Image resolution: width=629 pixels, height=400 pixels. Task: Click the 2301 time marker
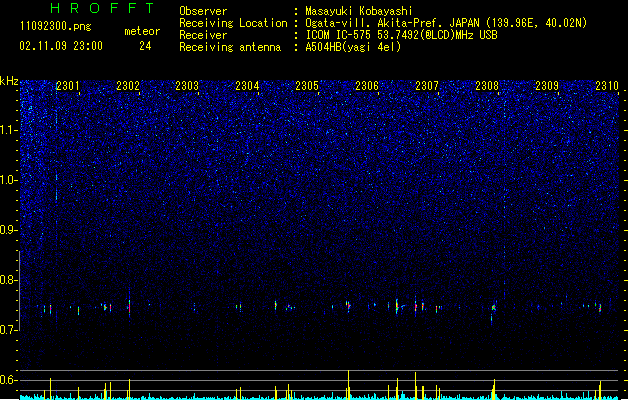(67, 86)
